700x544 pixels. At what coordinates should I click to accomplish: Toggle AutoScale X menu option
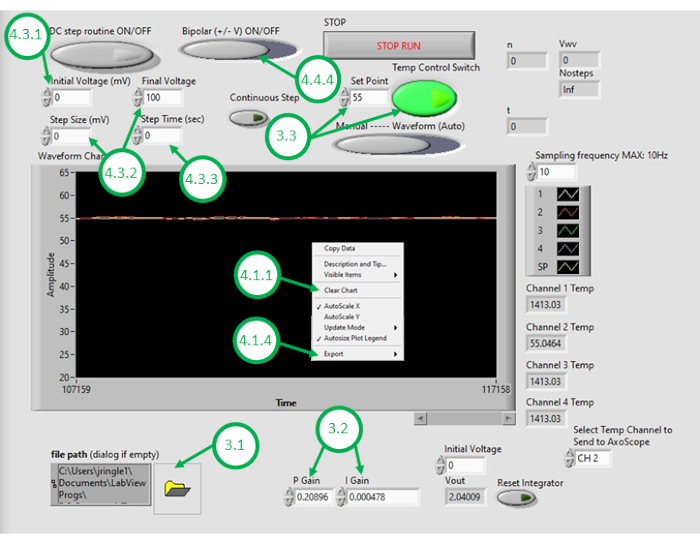click(358, 306)
